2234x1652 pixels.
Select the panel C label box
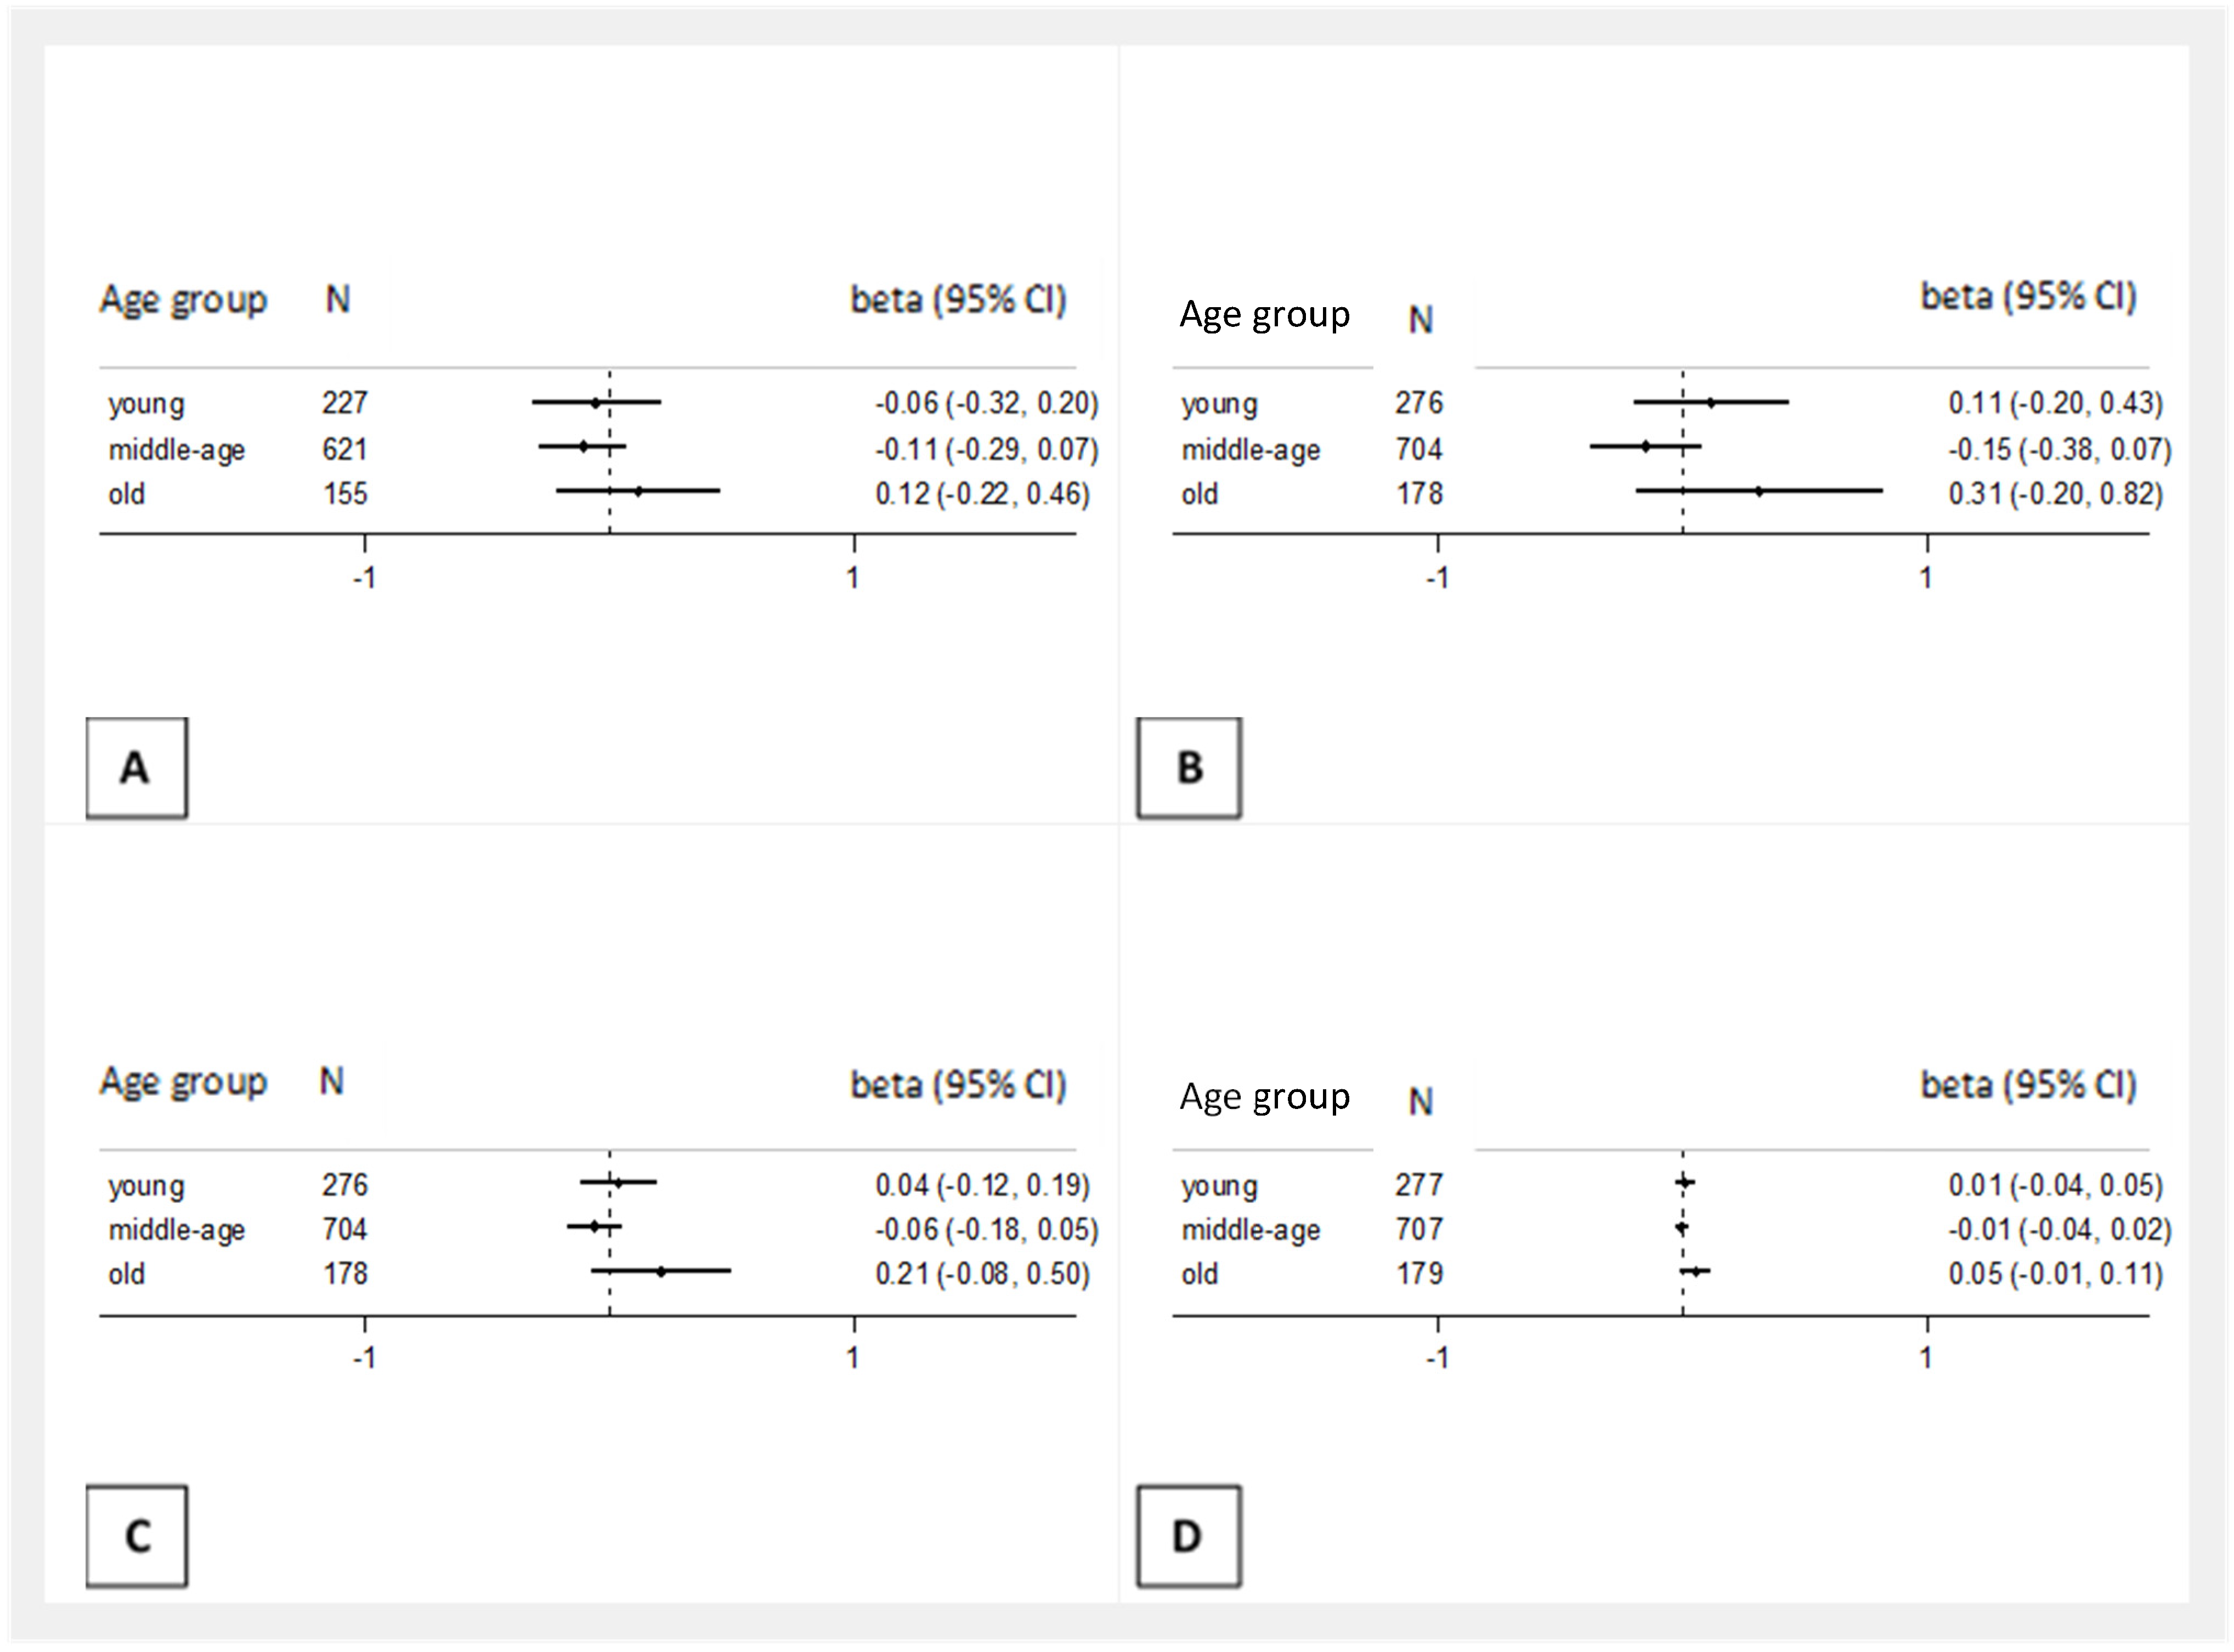136,1535
